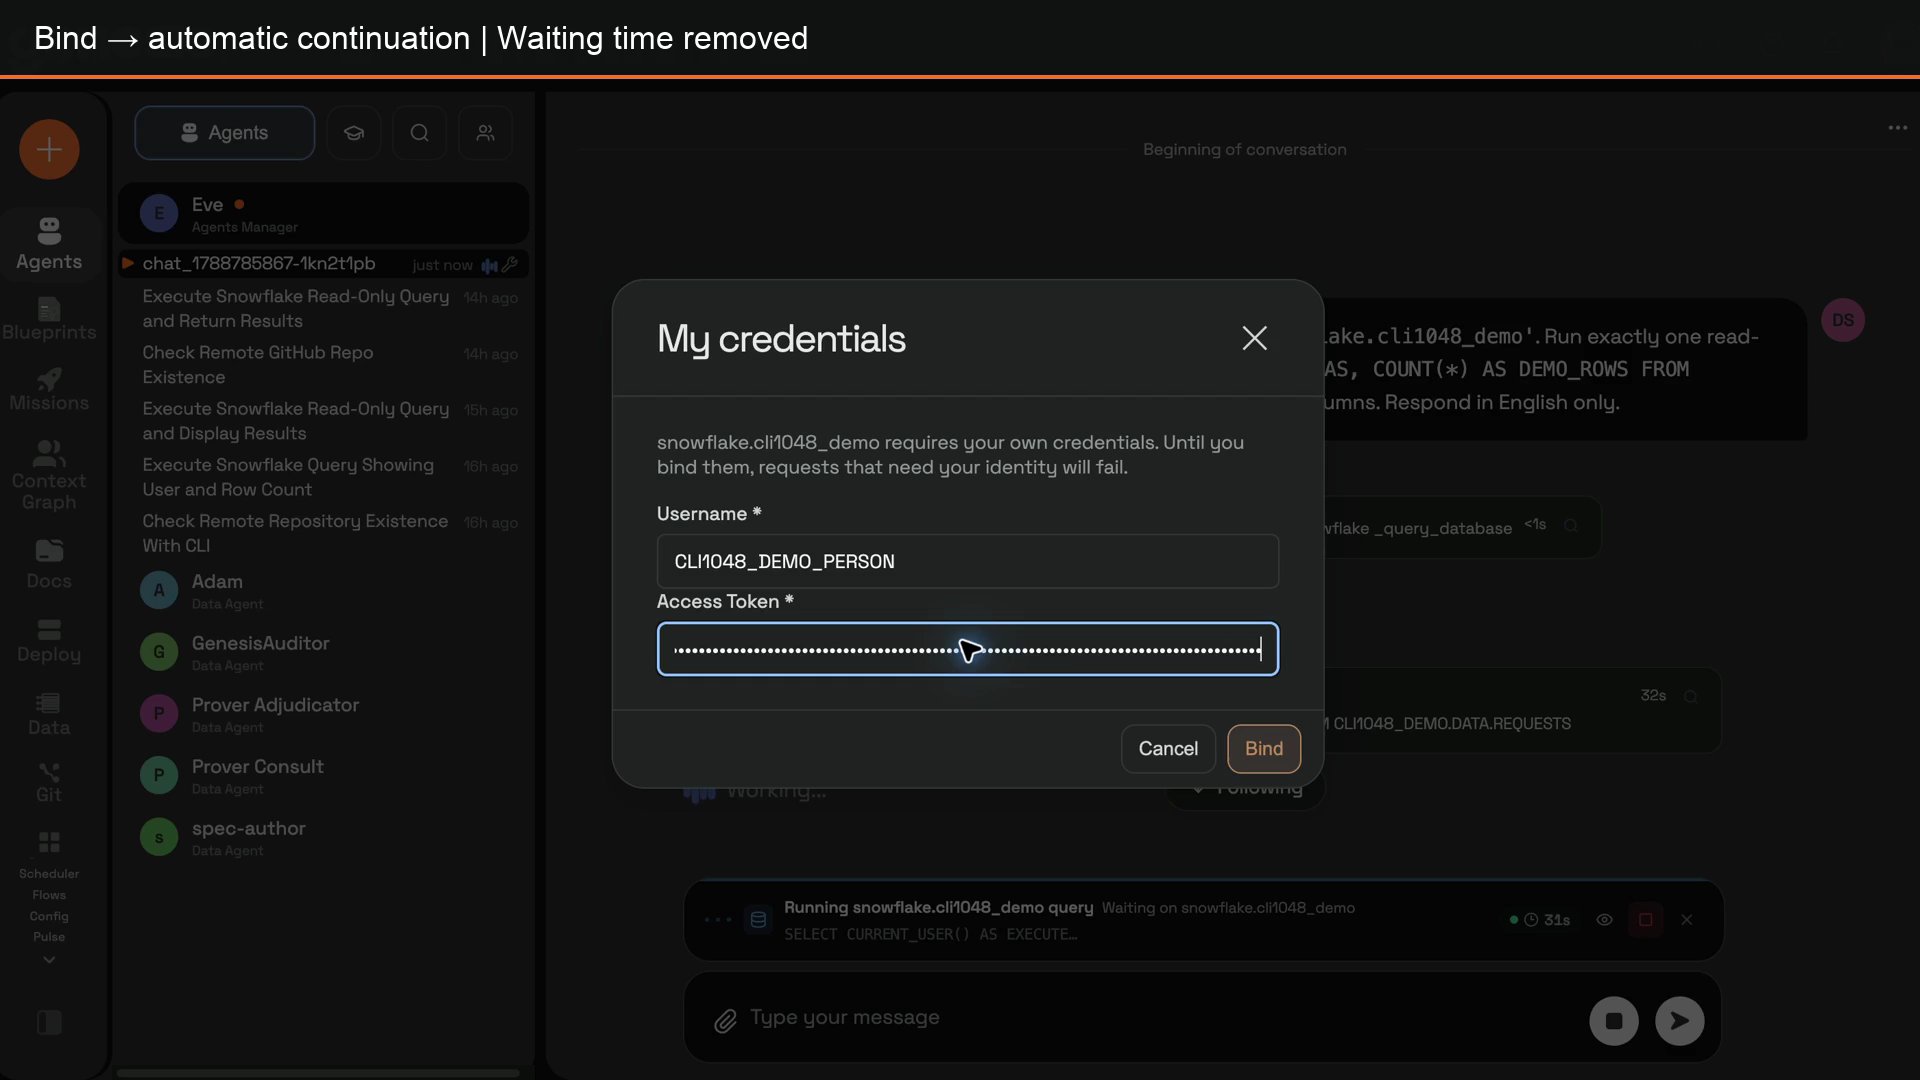Click the Access Token input field
This screenshot has height=1080, width=1920.
point(967,649)
